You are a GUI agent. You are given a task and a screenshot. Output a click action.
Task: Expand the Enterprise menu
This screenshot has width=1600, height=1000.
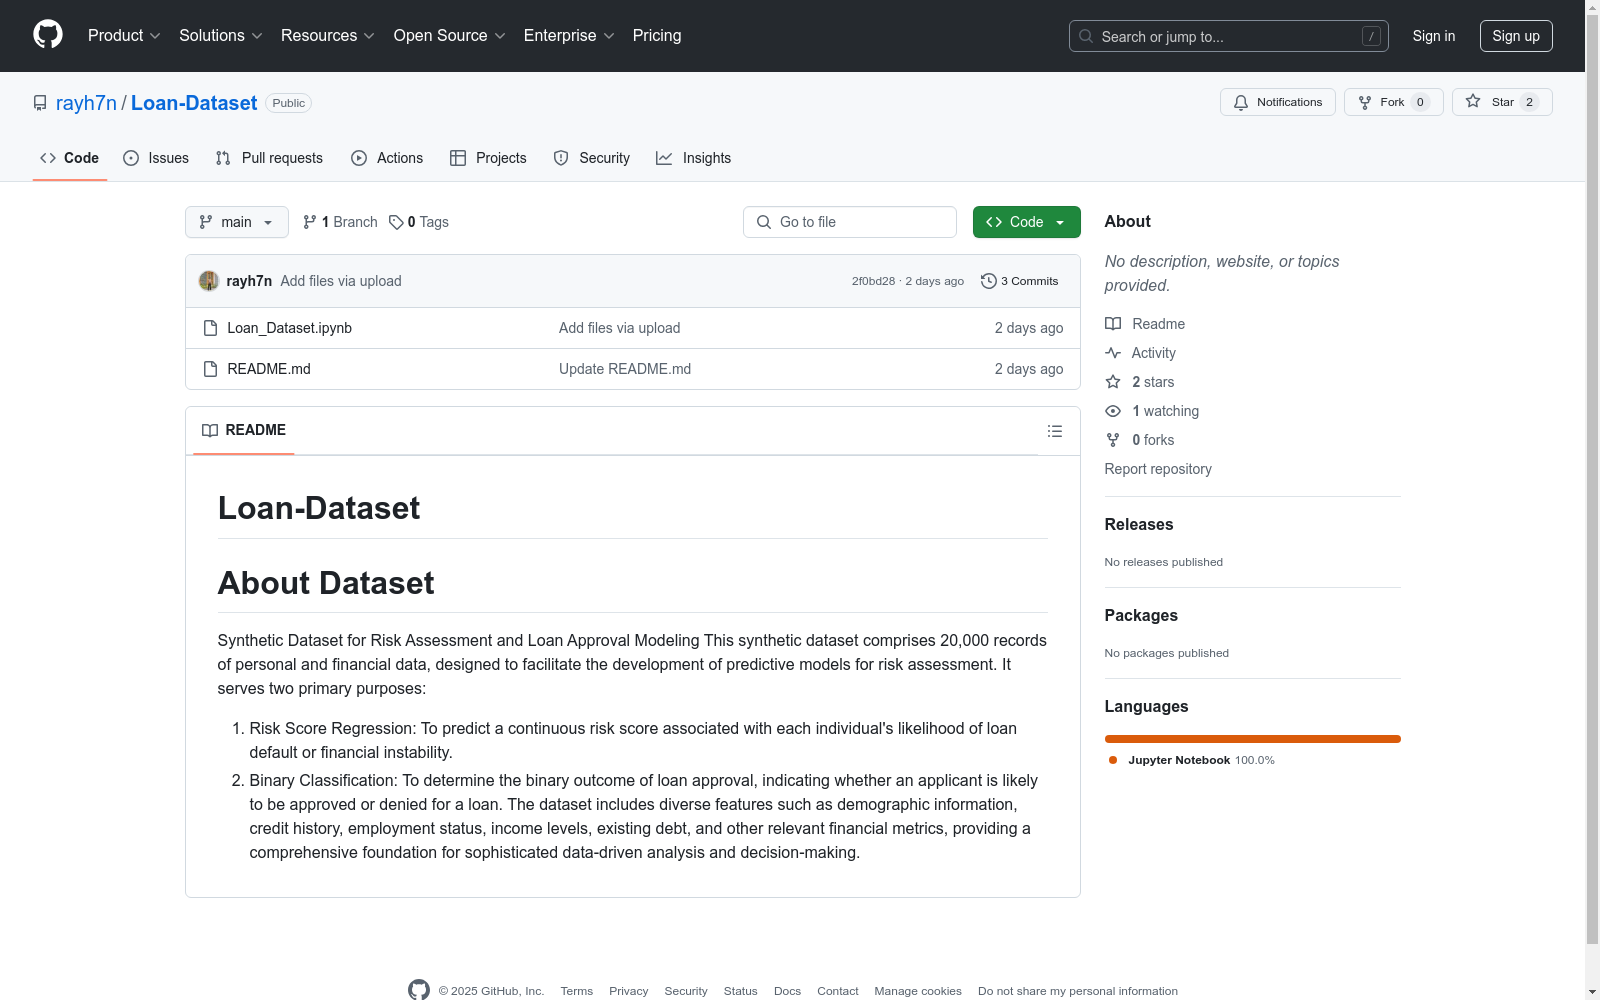tap(569, 35)
